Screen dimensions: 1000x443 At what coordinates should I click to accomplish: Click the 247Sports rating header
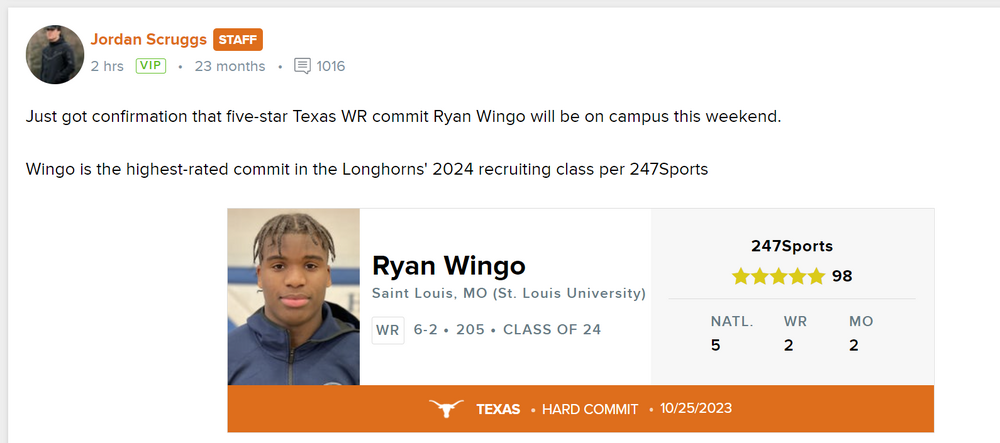[792, 246]
